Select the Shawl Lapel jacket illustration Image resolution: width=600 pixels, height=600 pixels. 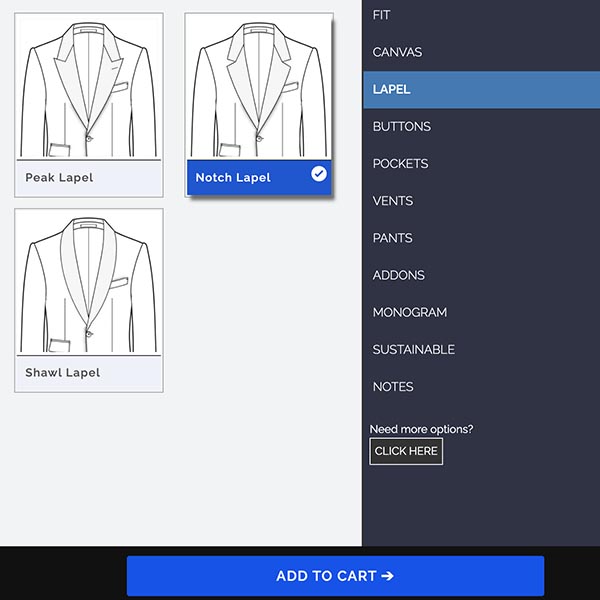click(89, 282)
